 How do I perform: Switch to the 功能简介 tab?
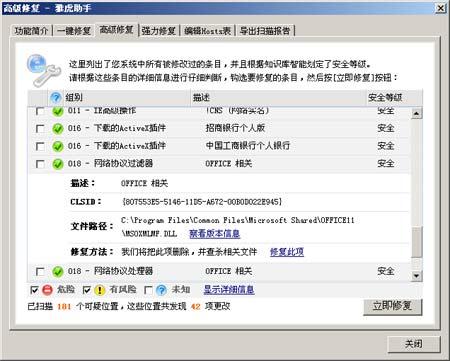(31, 31)
